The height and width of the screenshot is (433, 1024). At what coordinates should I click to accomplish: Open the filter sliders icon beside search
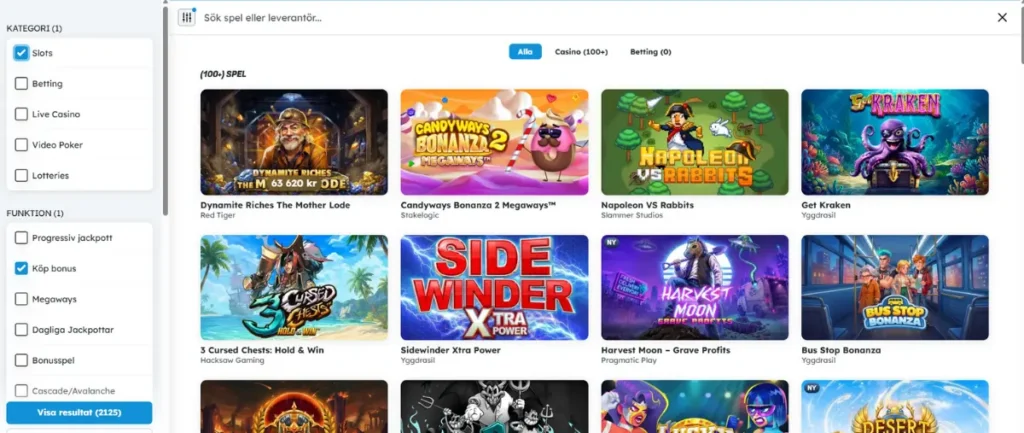click(187, 18)
